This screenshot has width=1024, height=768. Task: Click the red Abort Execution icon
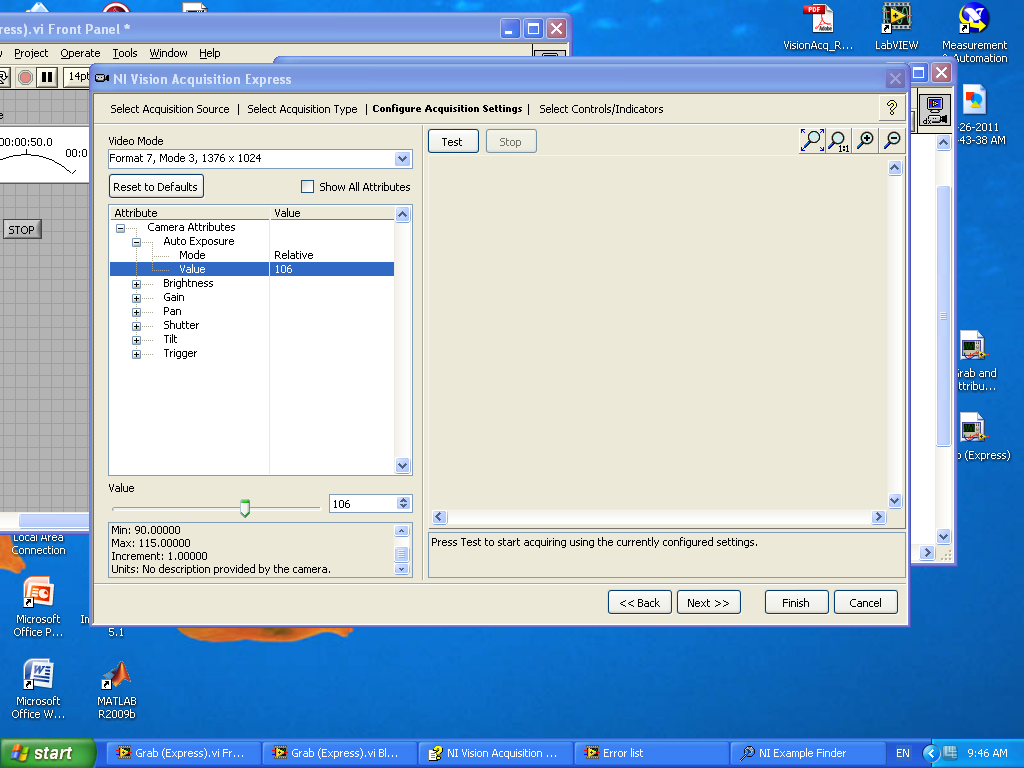[x=26, y=77]
